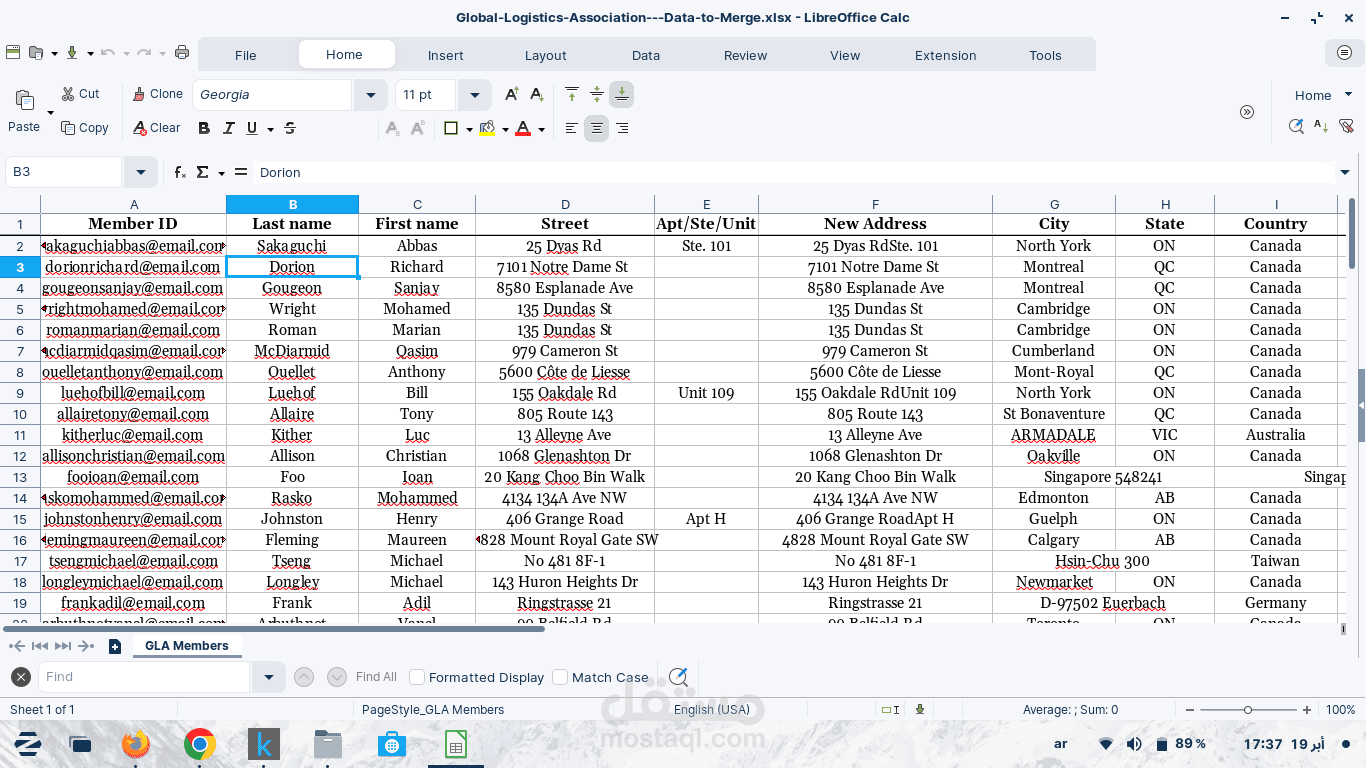Open the Function Wizard fx icon
This screenshot has height=768, width=1366.
180,172
